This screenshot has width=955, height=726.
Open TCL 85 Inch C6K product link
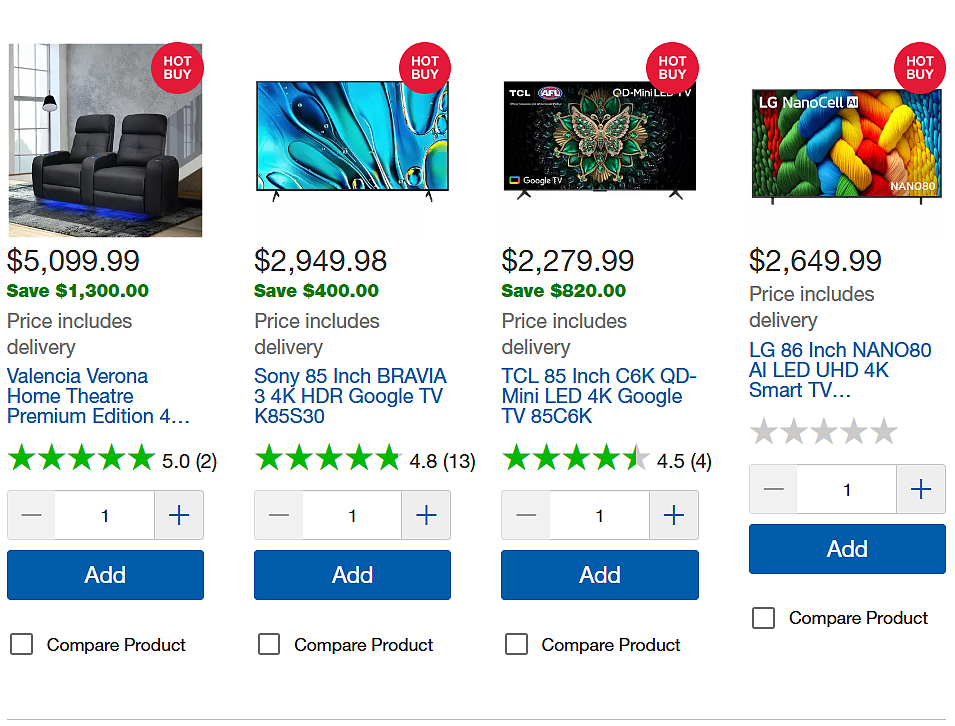(x=599, y=396)
